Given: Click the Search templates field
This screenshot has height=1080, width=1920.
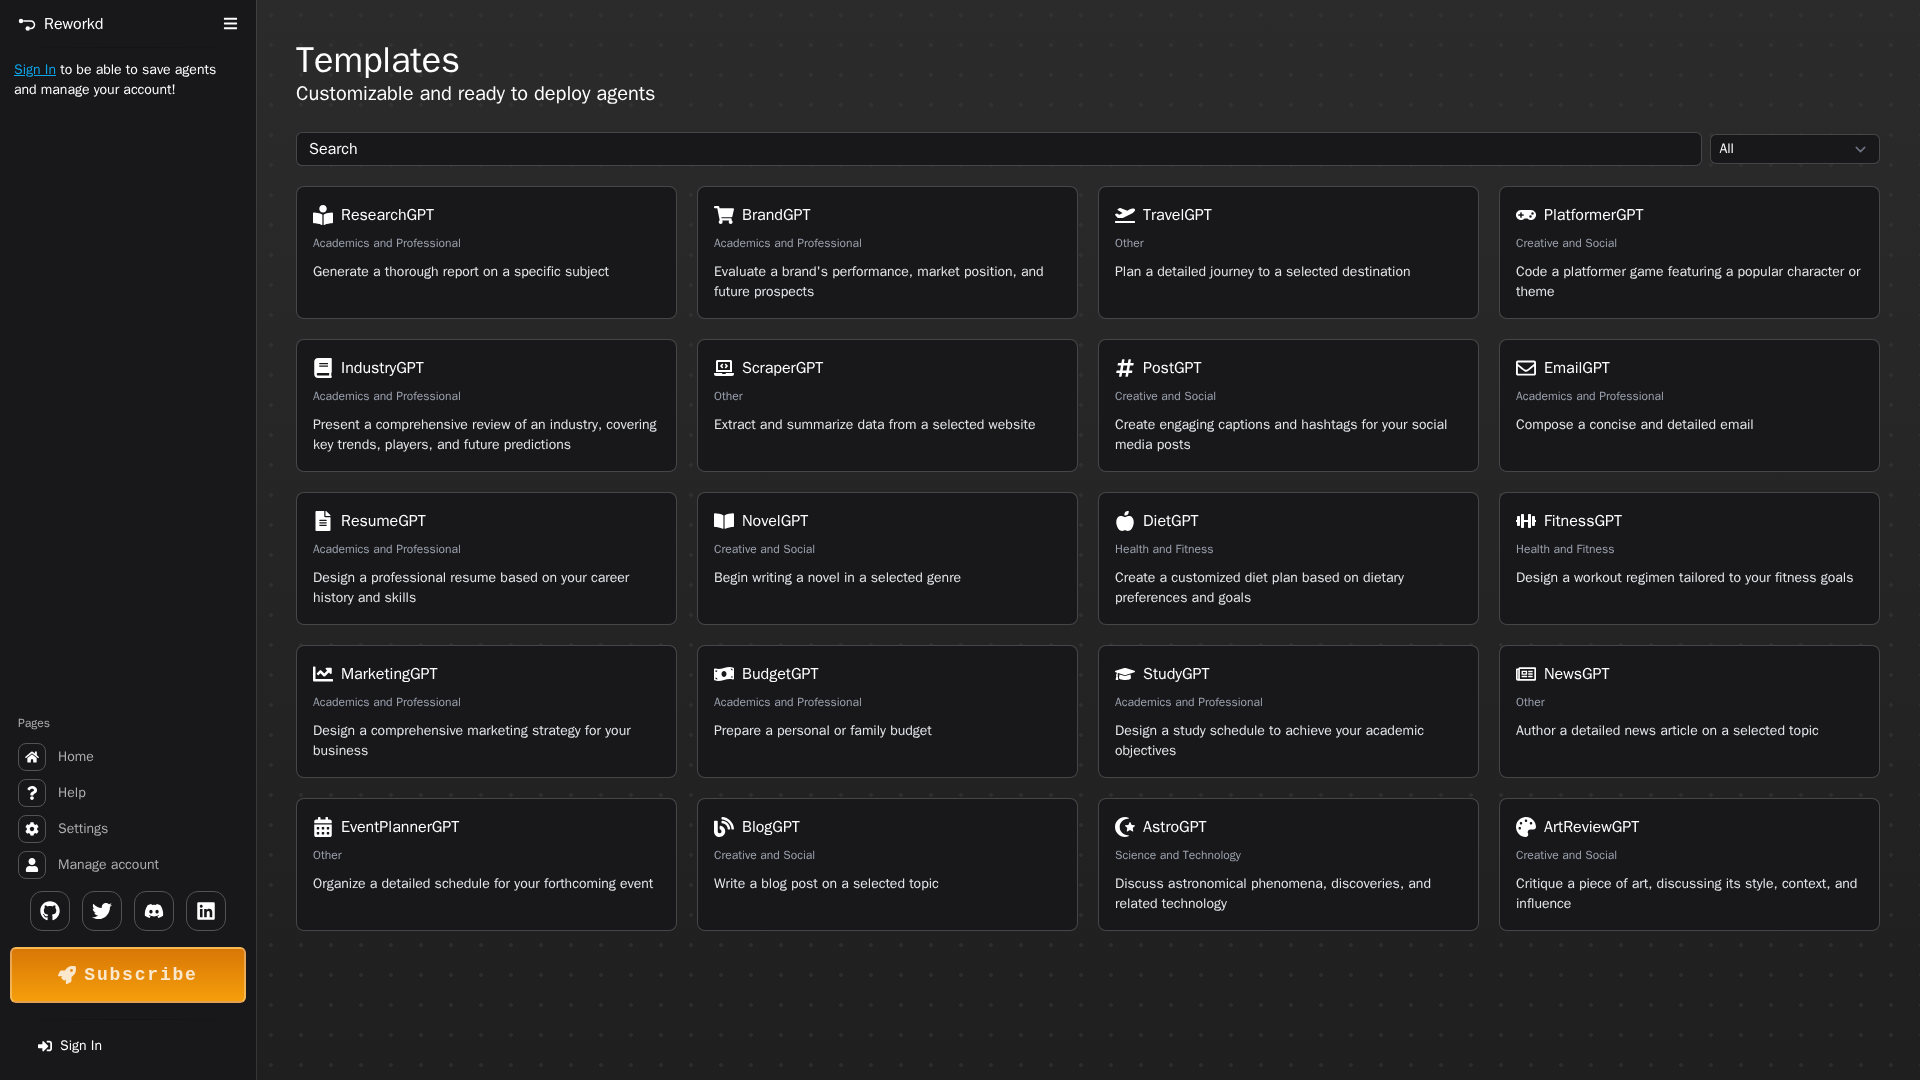Looking at the screenshot, I should coord(998,149).
